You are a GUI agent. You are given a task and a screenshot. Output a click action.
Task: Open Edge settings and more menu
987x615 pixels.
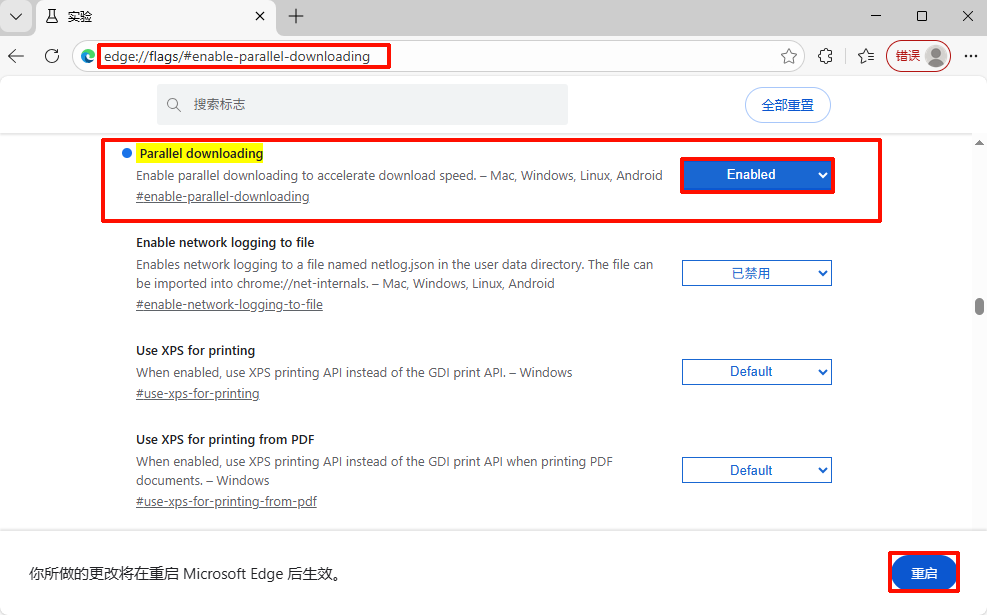point(970,56)
